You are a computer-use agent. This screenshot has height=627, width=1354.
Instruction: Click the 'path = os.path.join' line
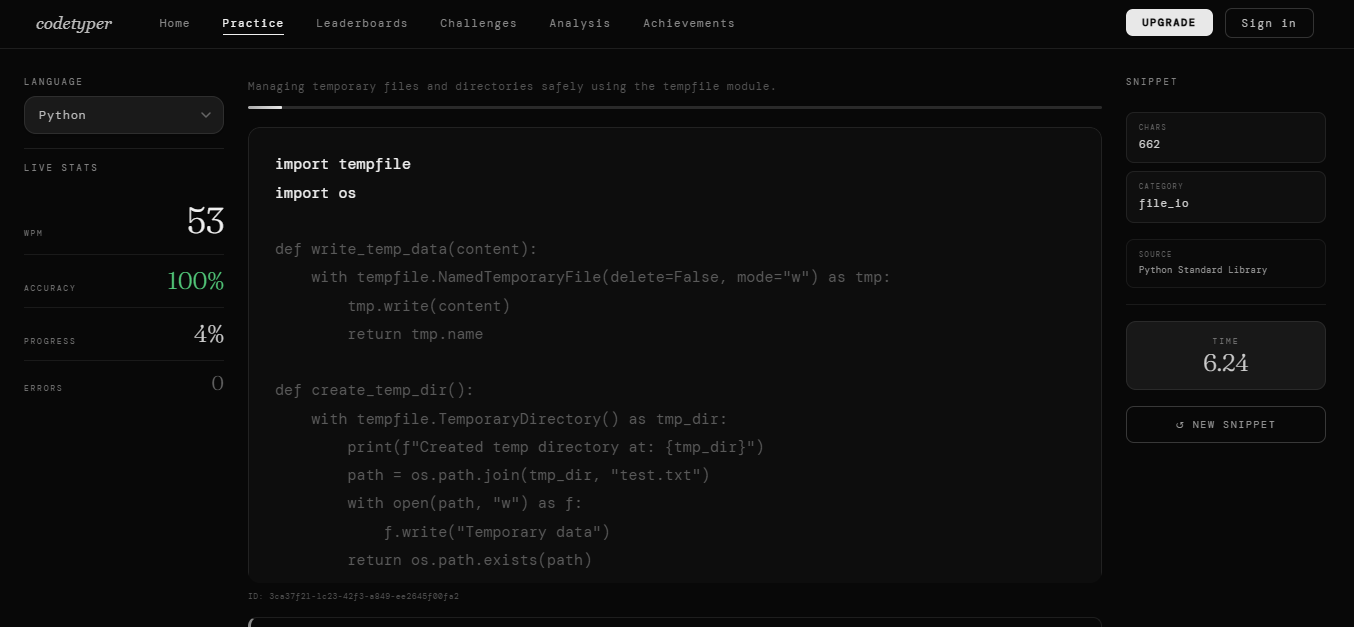coord(529,475)
